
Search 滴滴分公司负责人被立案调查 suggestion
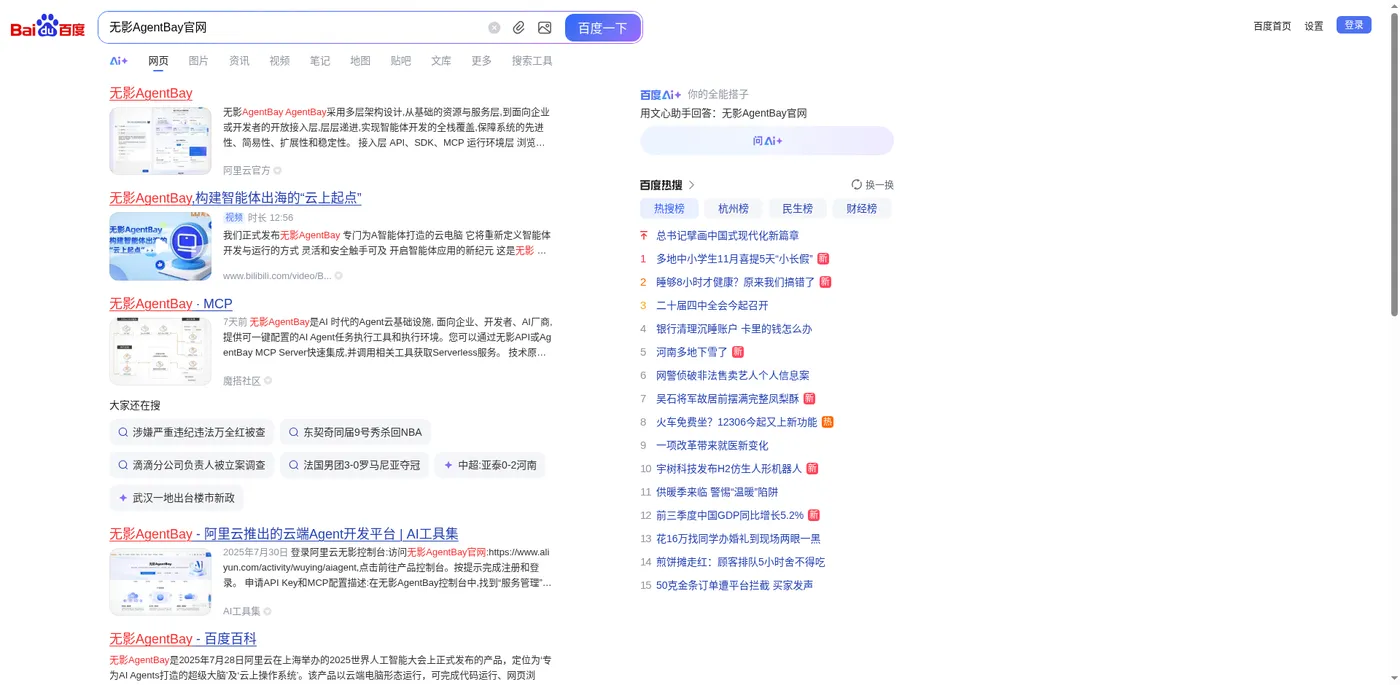[192, 465]
